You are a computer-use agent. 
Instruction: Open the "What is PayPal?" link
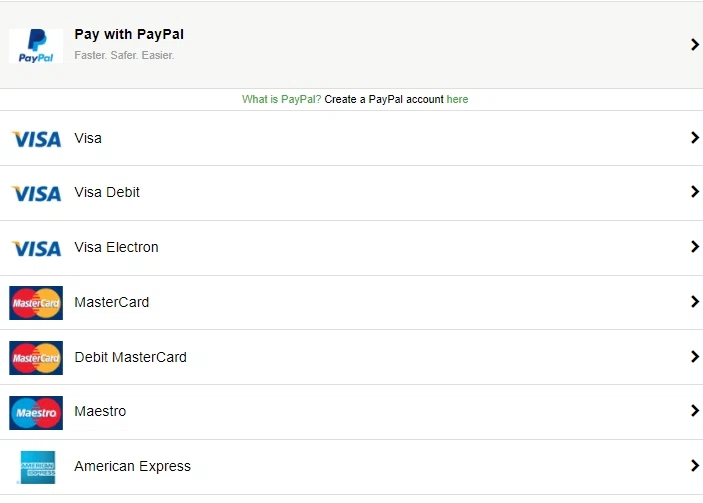pos(281,100)
